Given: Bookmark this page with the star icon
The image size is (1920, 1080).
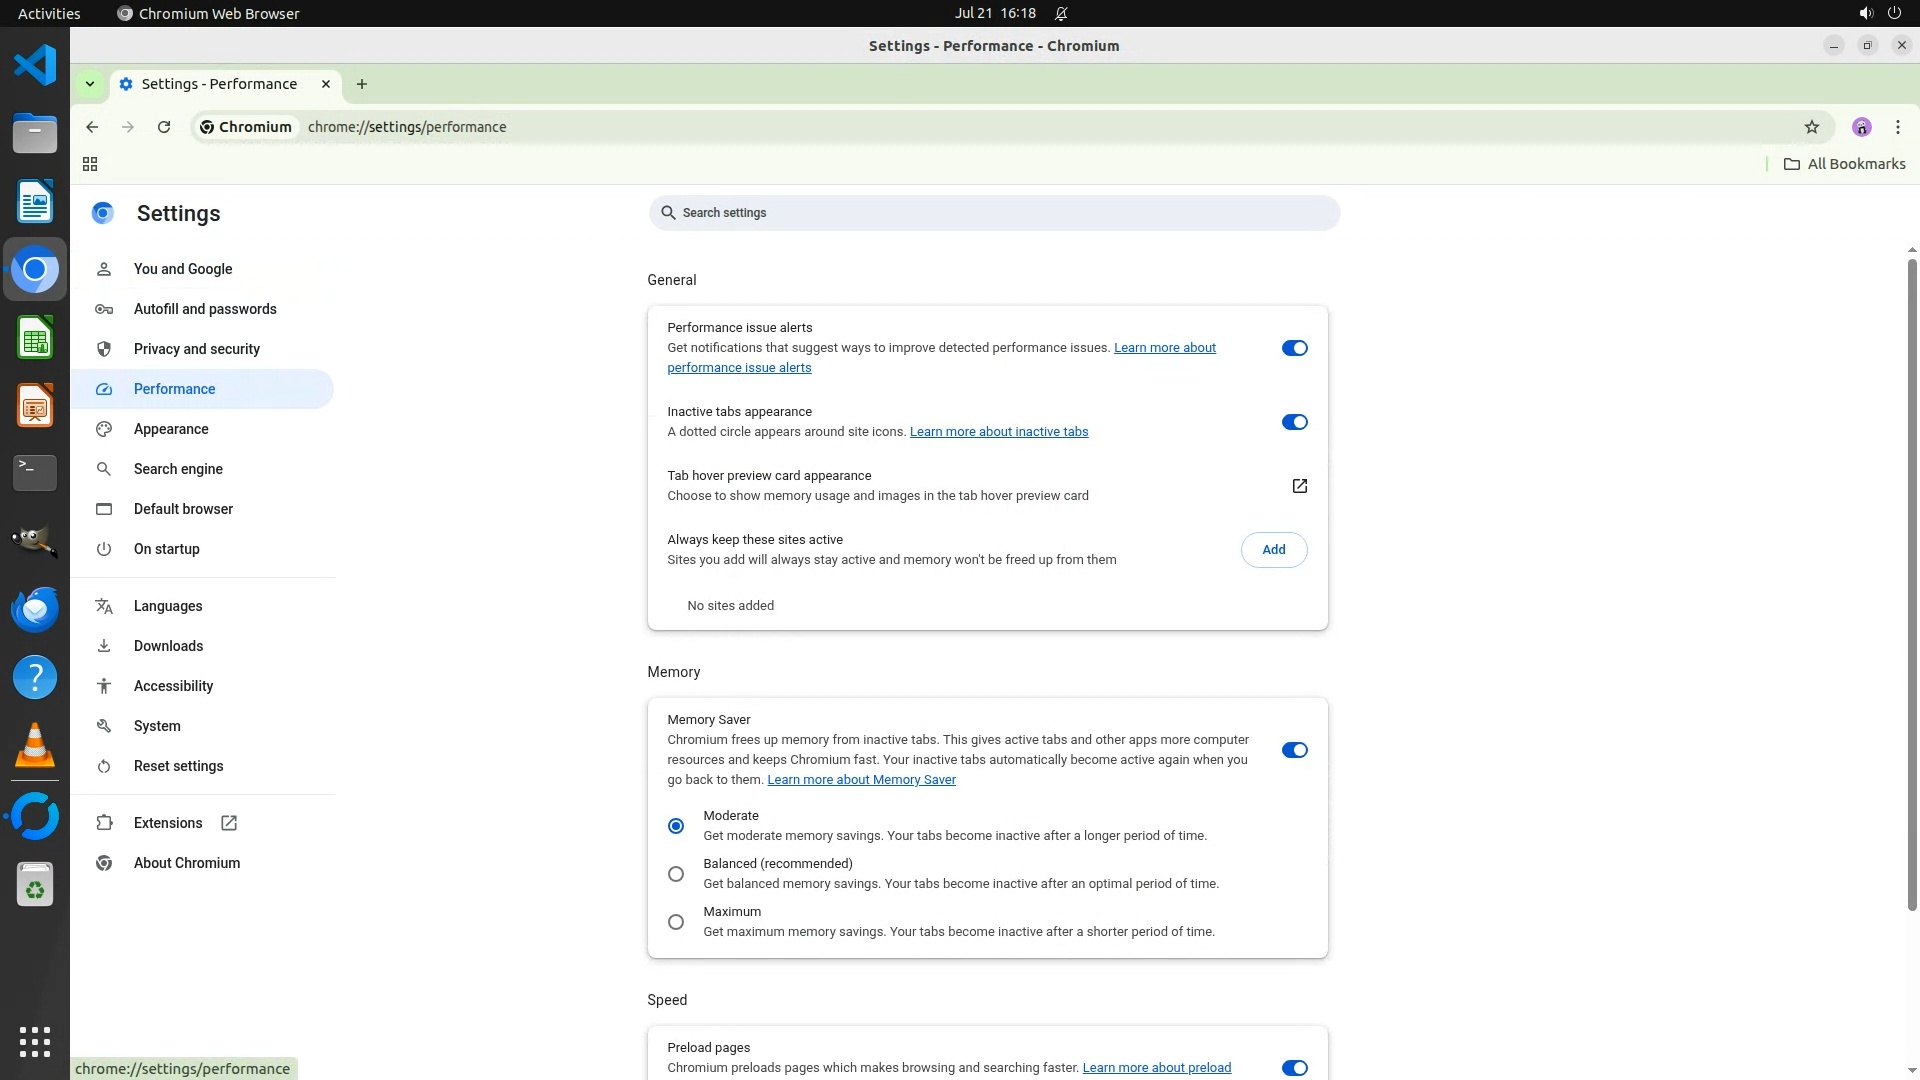Looking at the screenshot, I should 1811,127.
